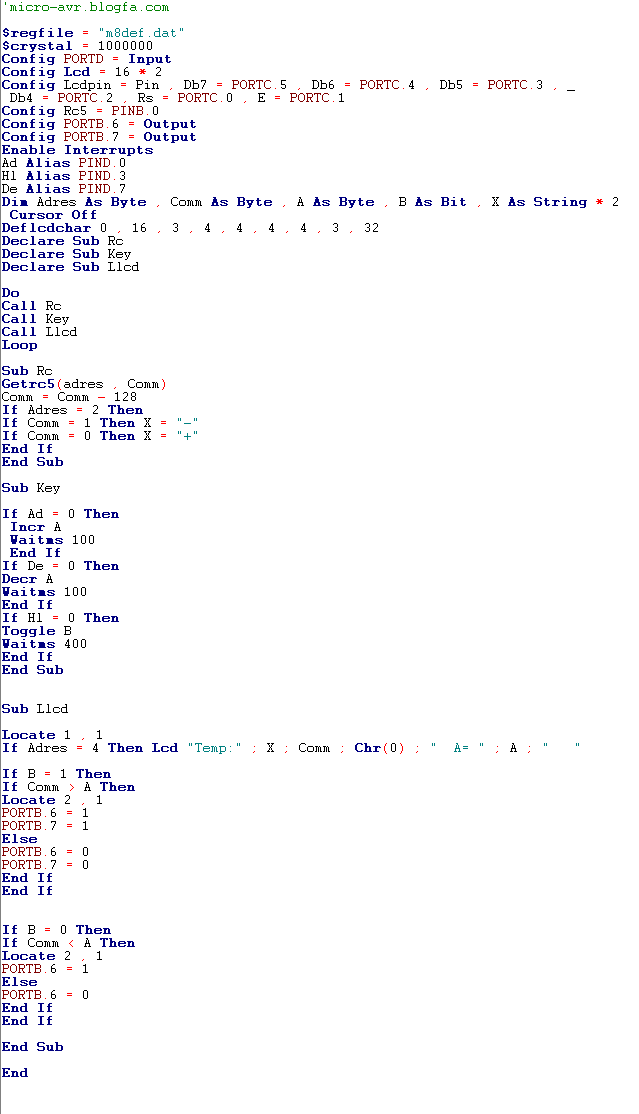This screenshot has width=639, height=1114.
Task: Click the Comm = Comm - 128 line
Action: click(69, 397)
